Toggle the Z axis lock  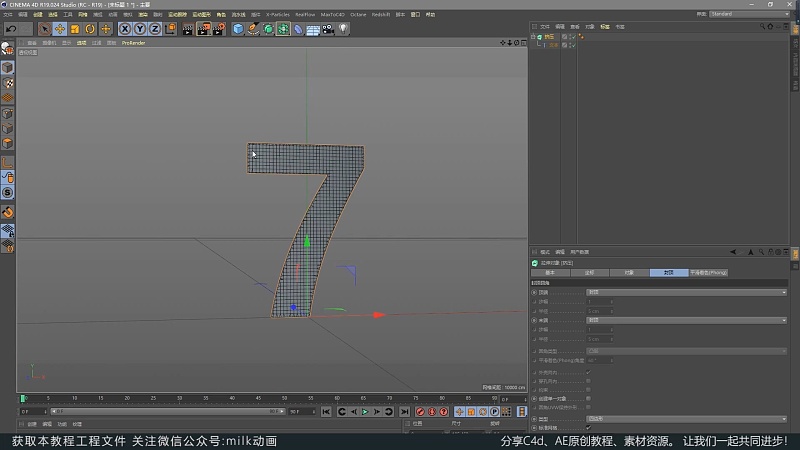(x=155, y=29)
